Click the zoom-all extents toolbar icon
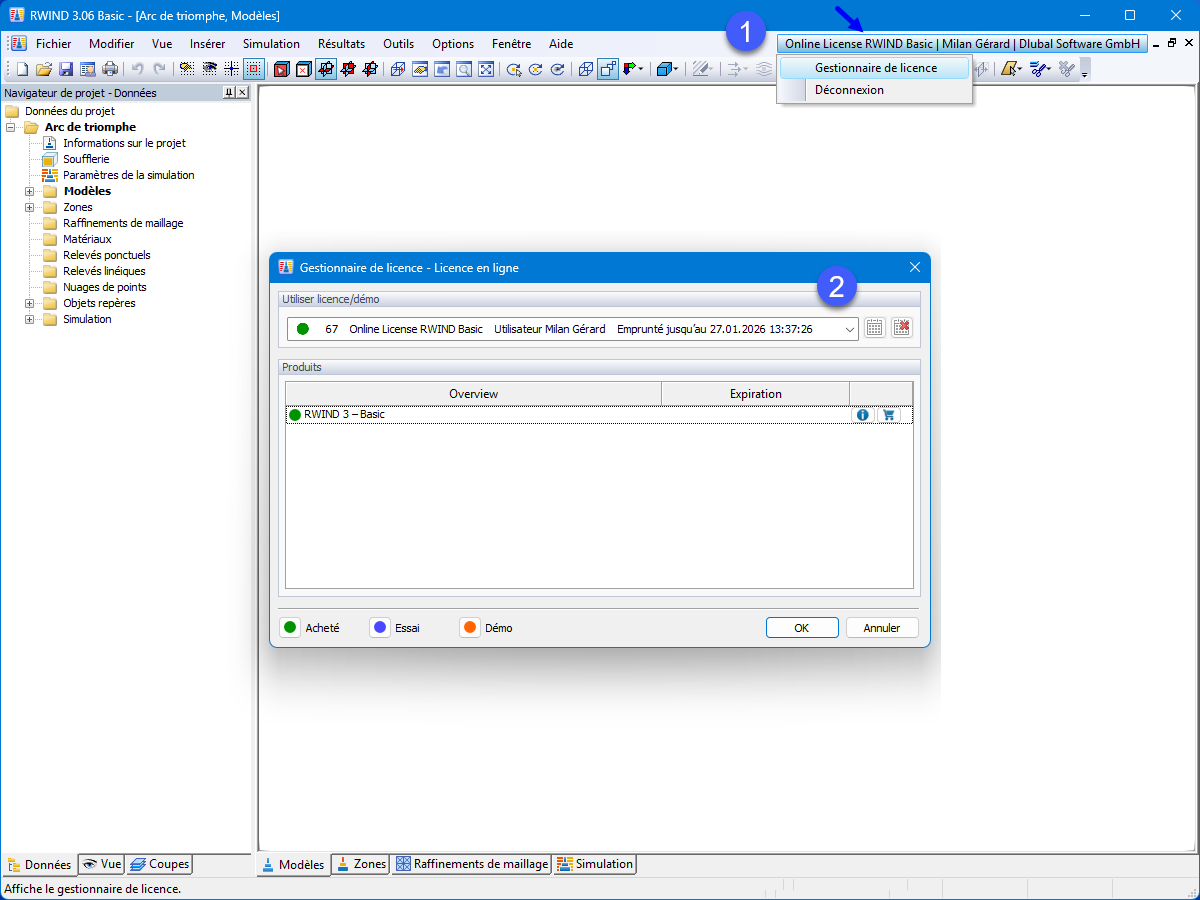1200x900 pixels. (486, 69)
